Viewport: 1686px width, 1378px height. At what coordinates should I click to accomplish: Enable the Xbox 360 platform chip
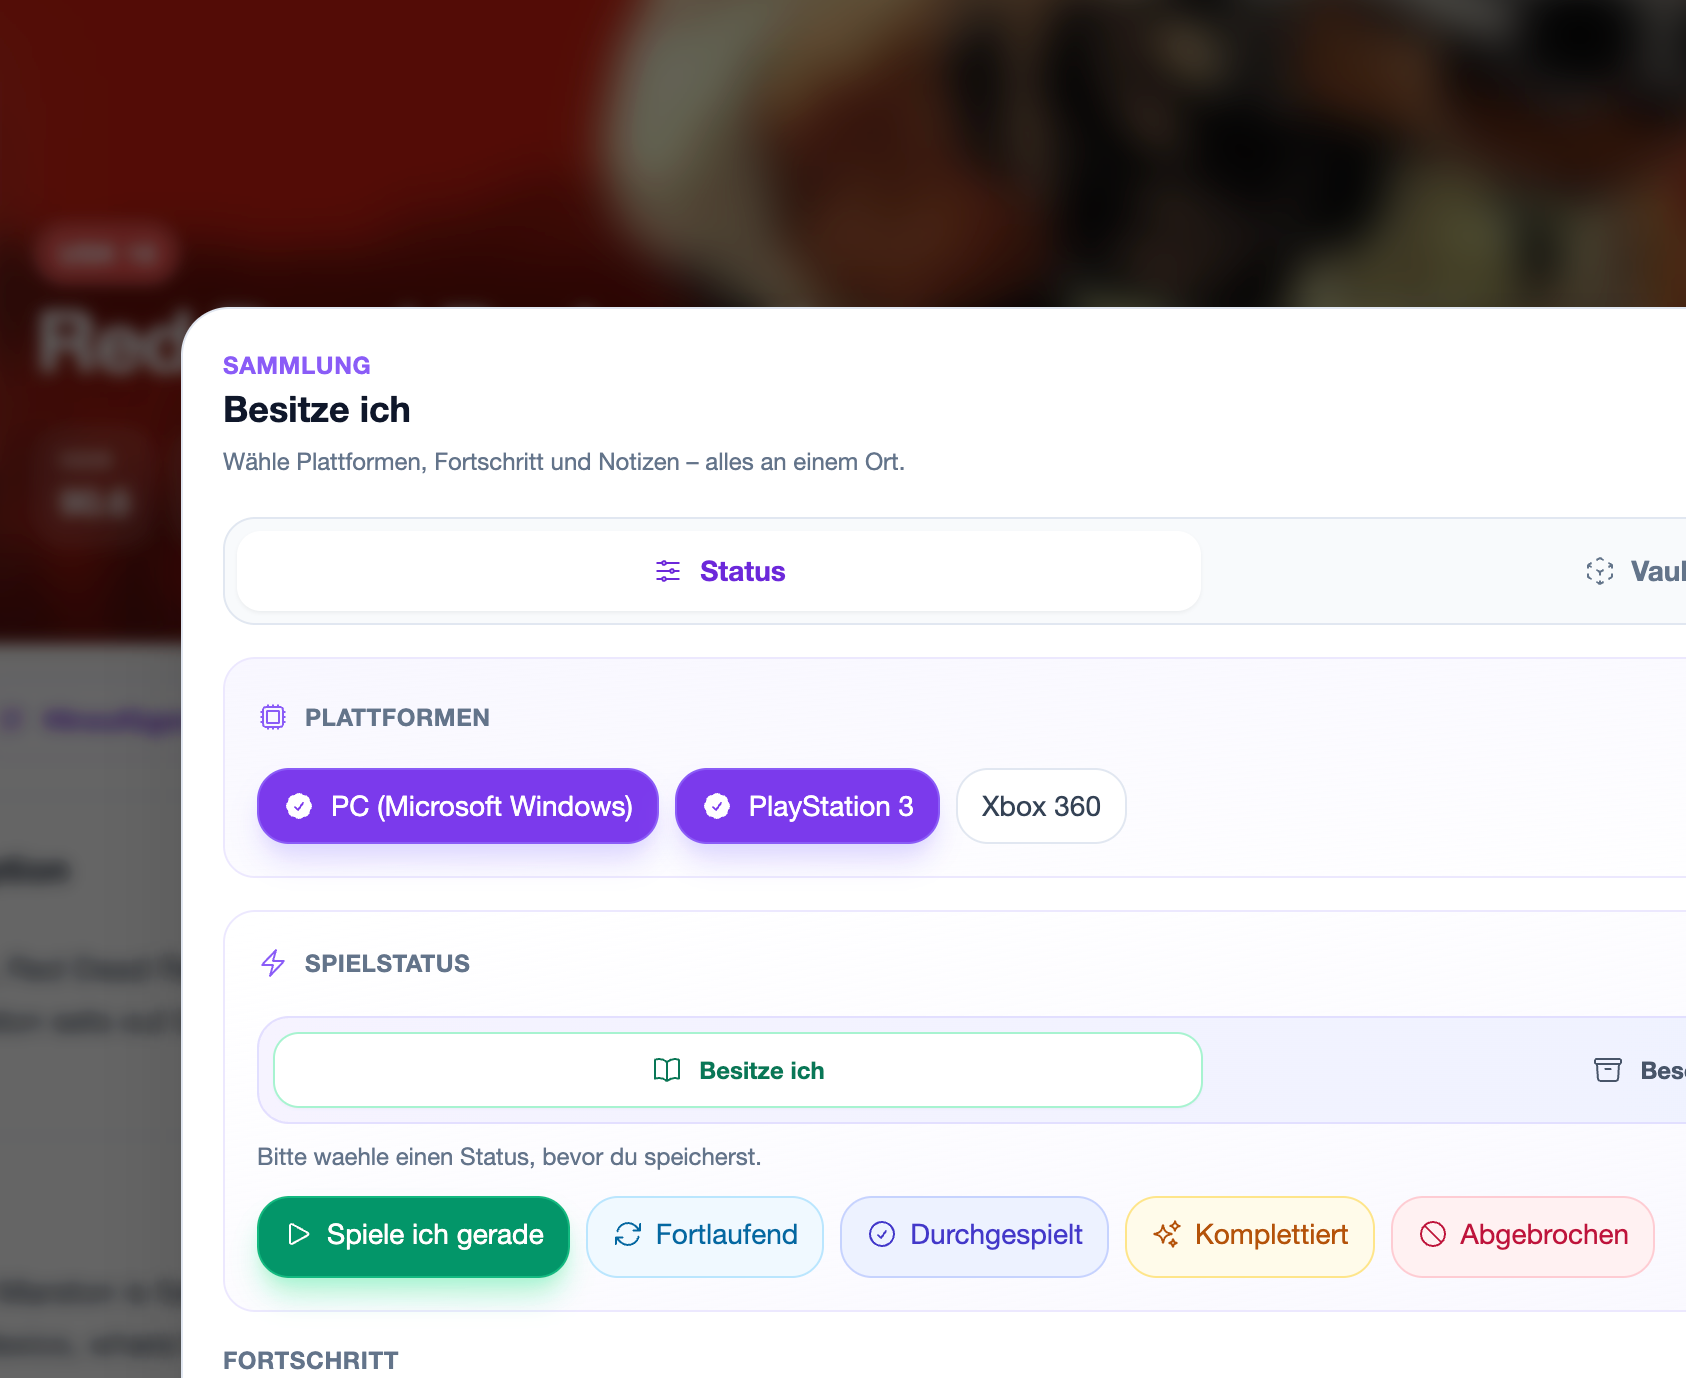1040,806
